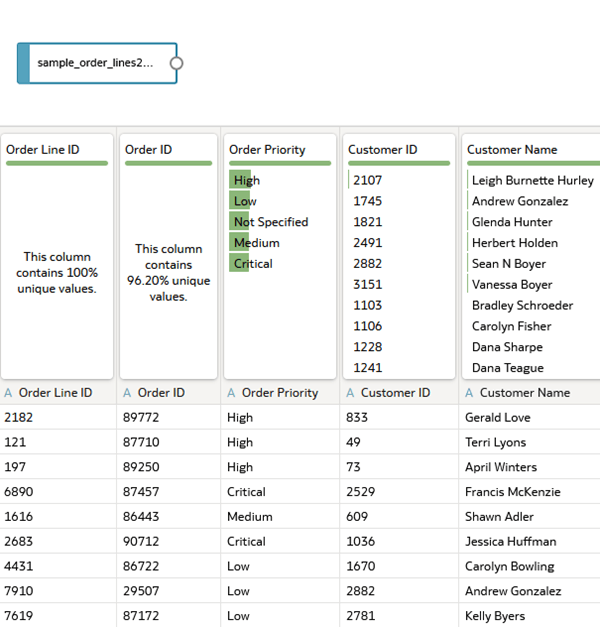Viewport: 600px width, 627px height.
Task: Select the High value in Order Priority tile
Action: (x=247, y=180)
